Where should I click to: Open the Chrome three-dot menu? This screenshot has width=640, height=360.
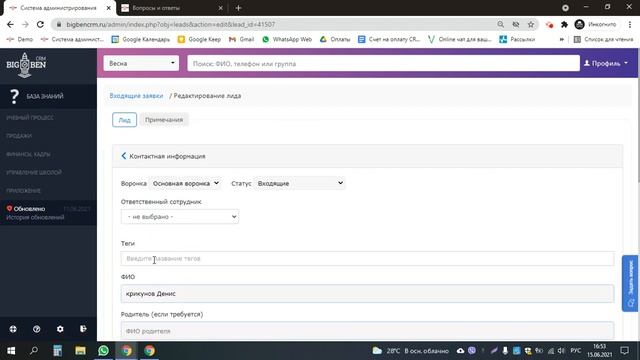click(630, 24)
